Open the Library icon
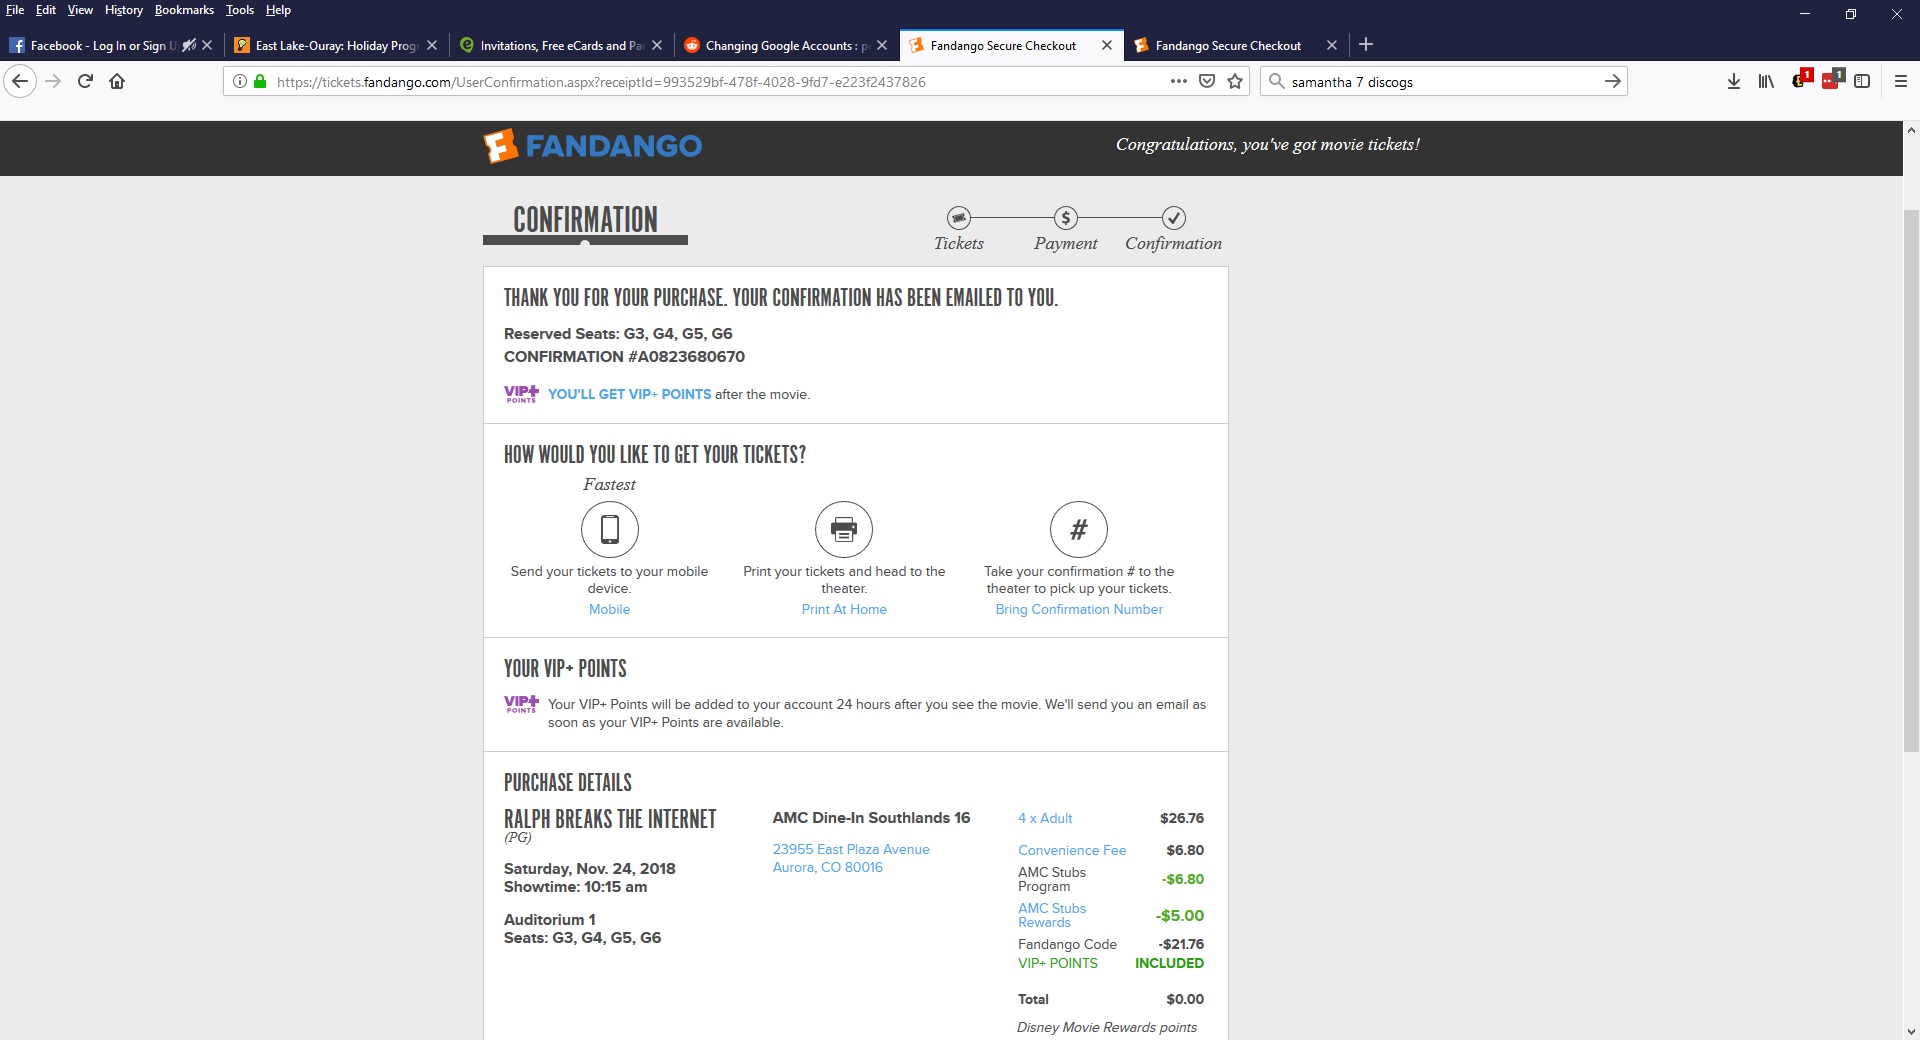 1766,82
